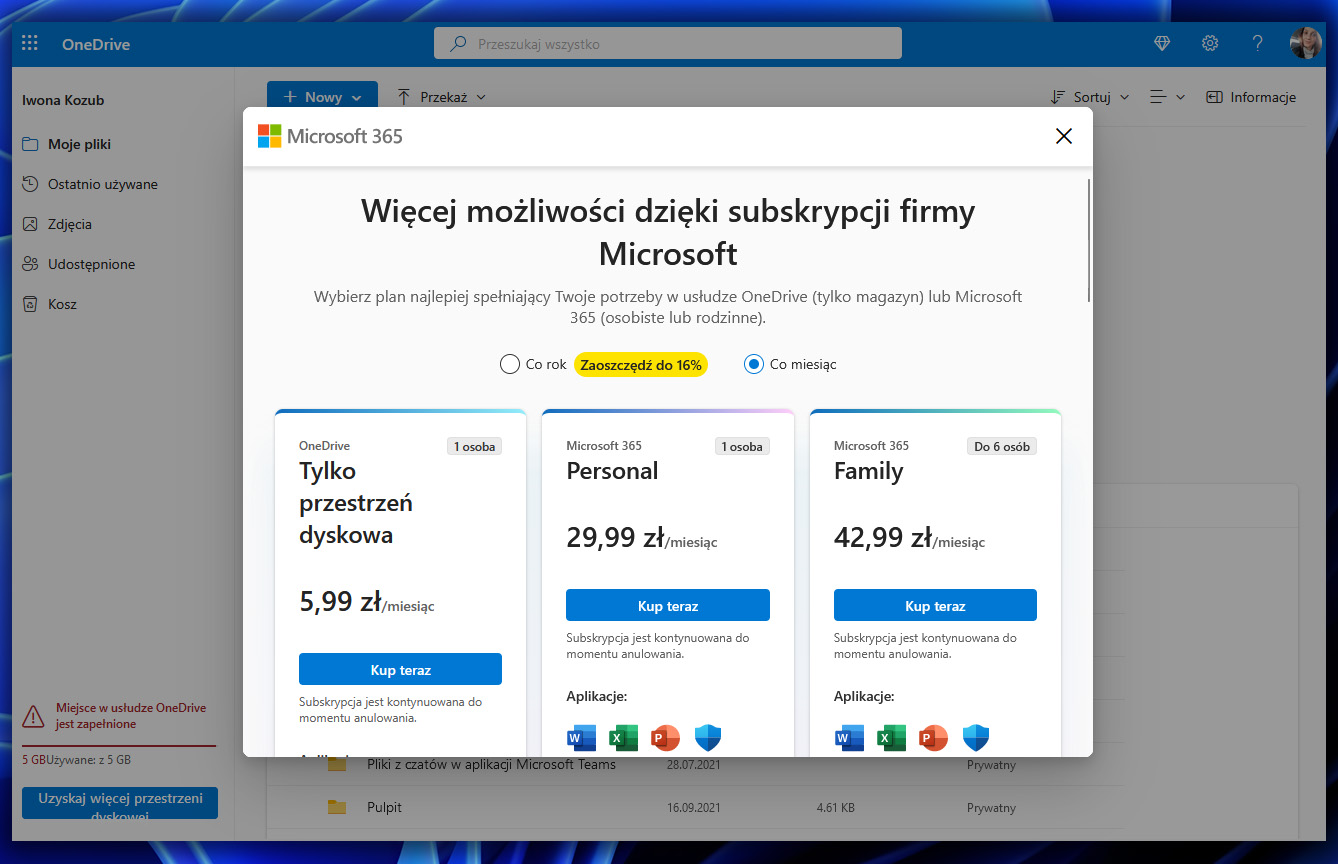
Task: Click the Zdjęcia picture icon
Action: click(x=30, y=224)
